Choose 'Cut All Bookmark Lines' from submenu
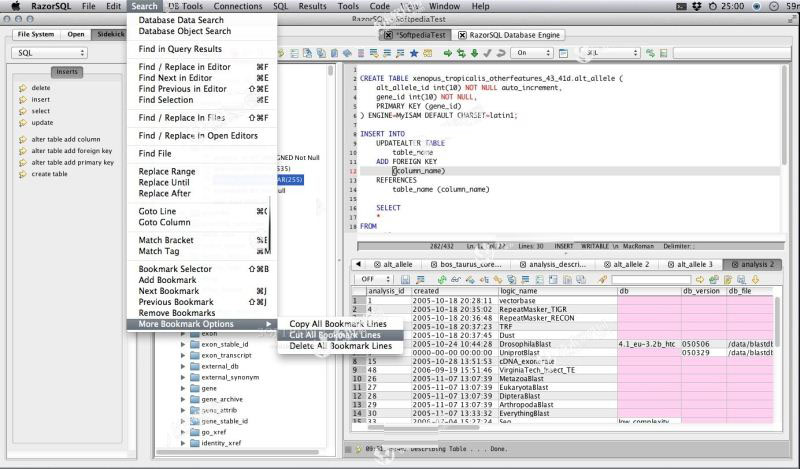The image size is (800, 469). [x=340, y=335]
